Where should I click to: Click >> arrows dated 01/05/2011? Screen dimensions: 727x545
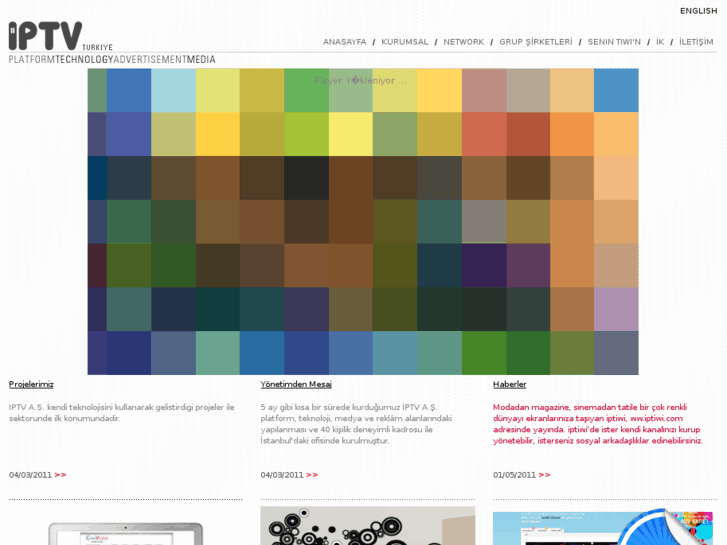[544, 474]
